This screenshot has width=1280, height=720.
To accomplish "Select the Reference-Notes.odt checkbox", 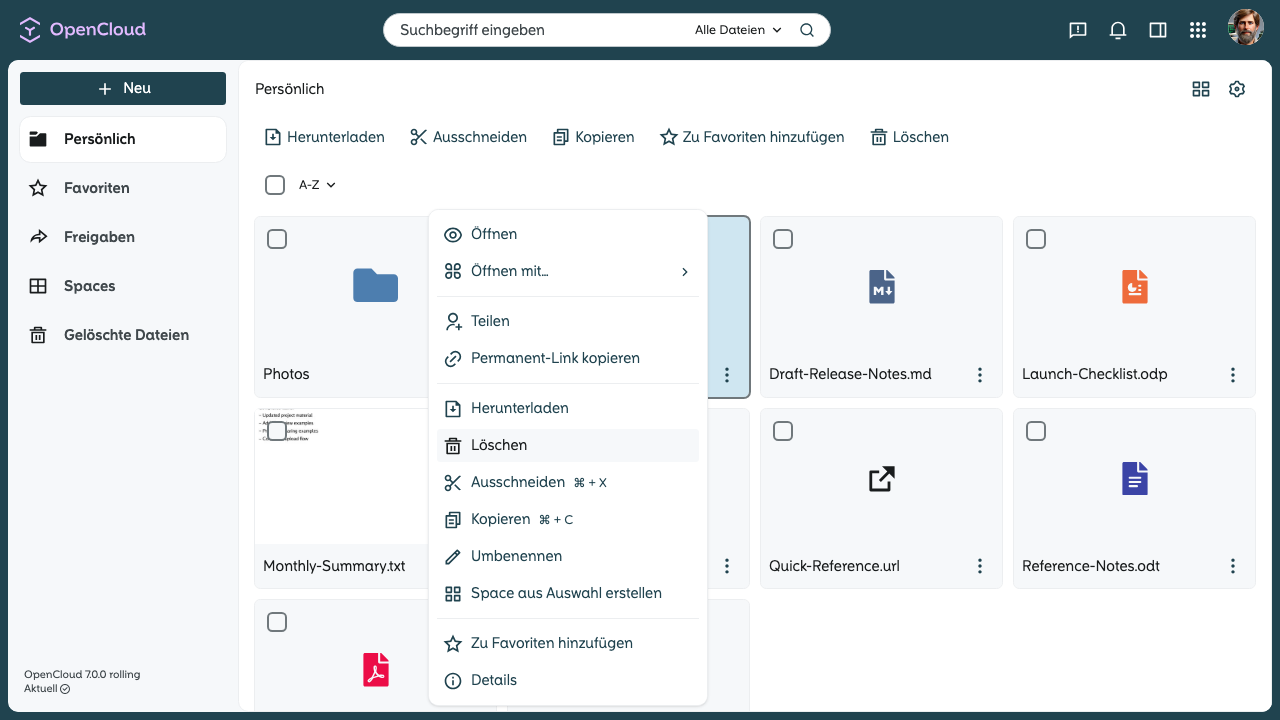I will click(x=1036, y=431).
